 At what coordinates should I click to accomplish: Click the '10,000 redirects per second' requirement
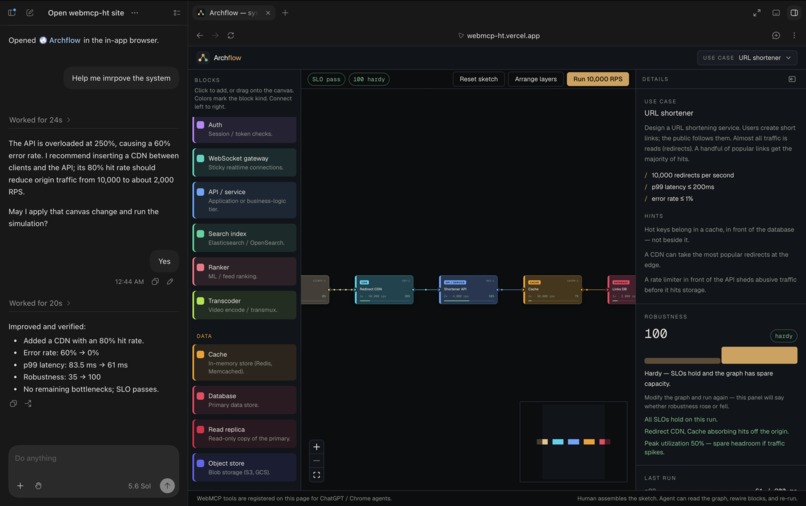tap(692, 175)
